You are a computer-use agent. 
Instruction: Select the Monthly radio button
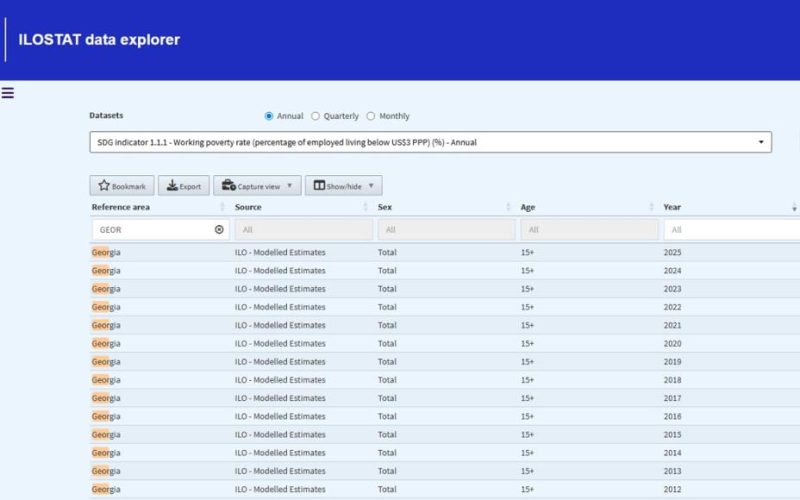pyautogui.click(x=371, y=116)
